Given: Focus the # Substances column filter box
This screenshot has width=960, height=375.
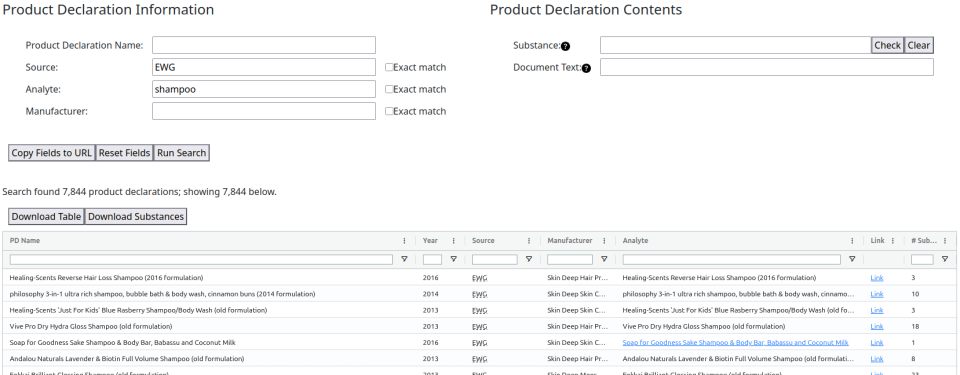Looking at the screenshot, I should point(922,260).
